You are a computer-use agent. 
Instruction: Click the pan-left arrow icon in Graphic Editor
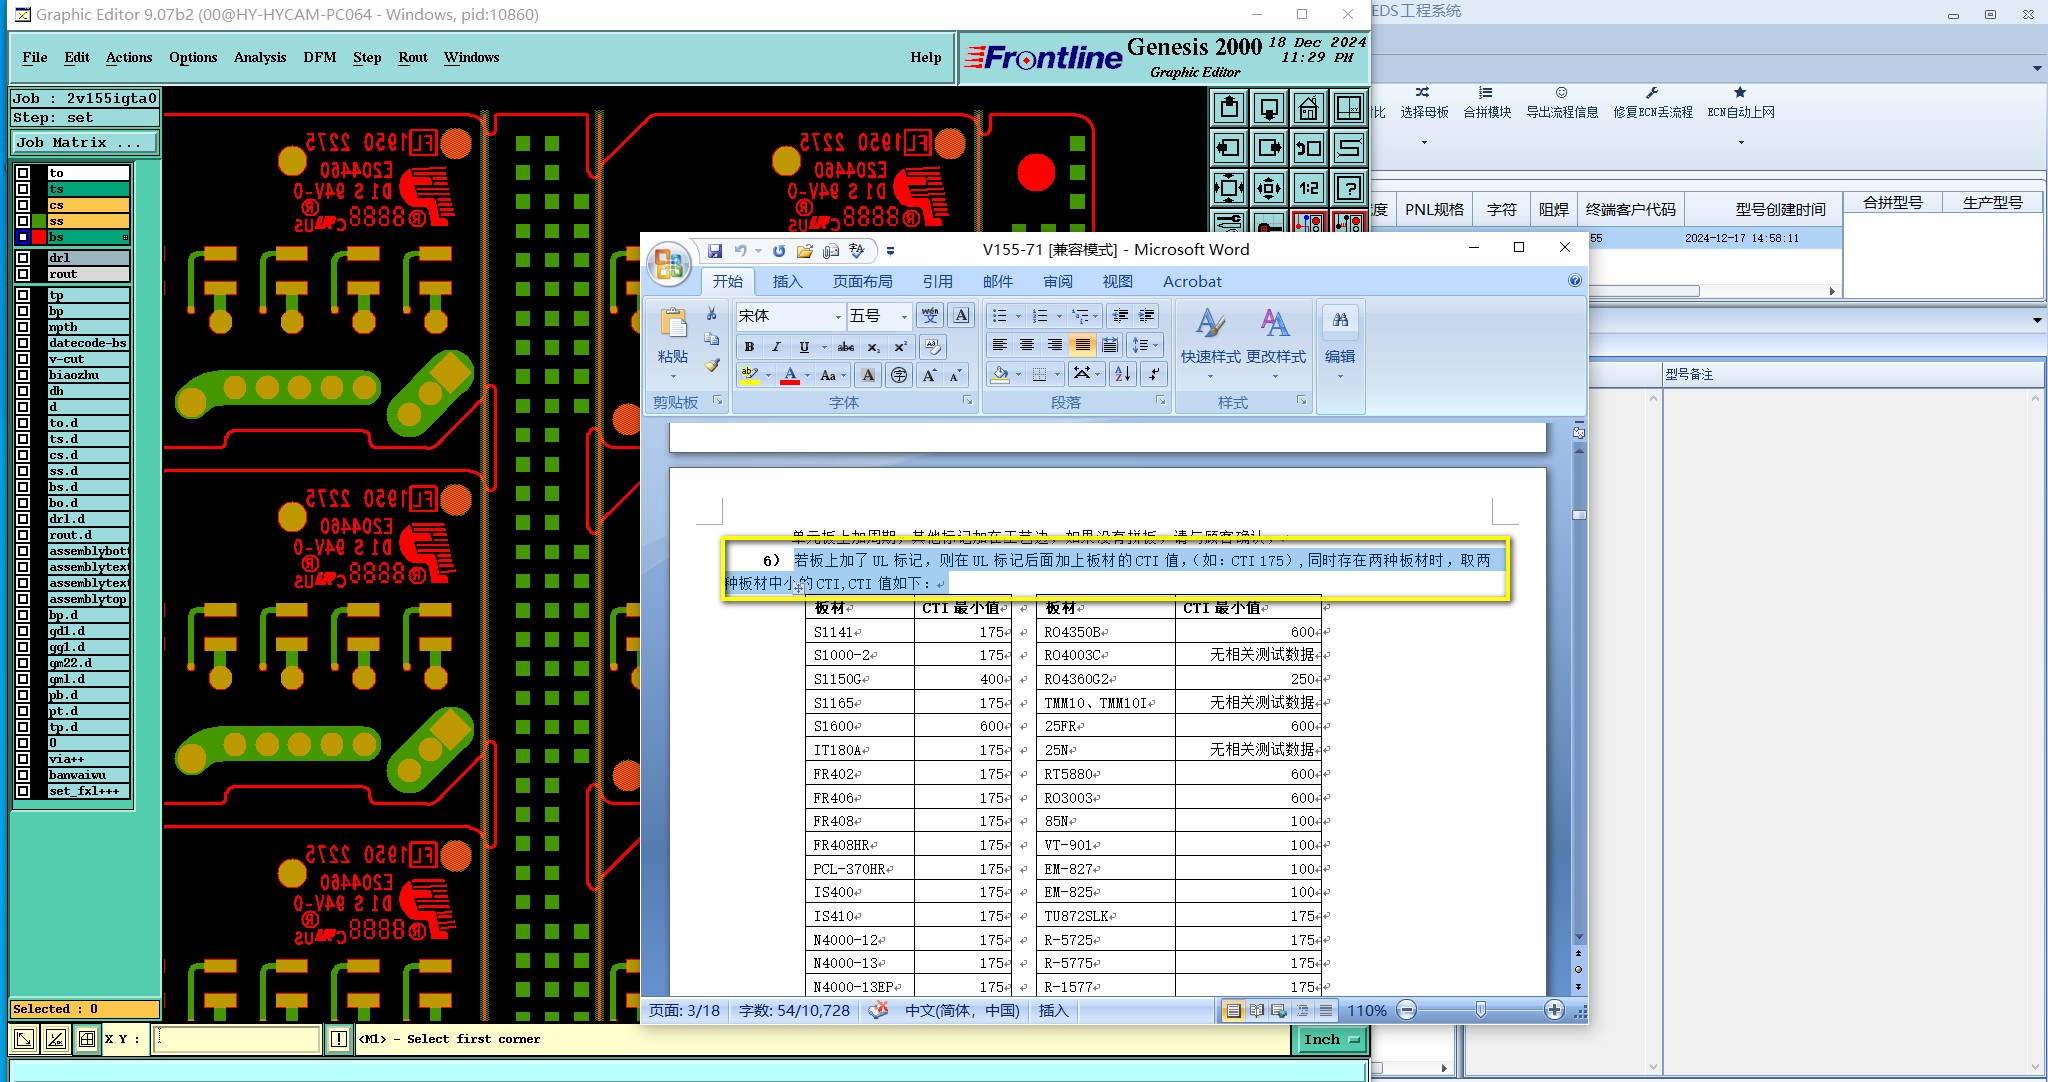[x=1228, y=148]
